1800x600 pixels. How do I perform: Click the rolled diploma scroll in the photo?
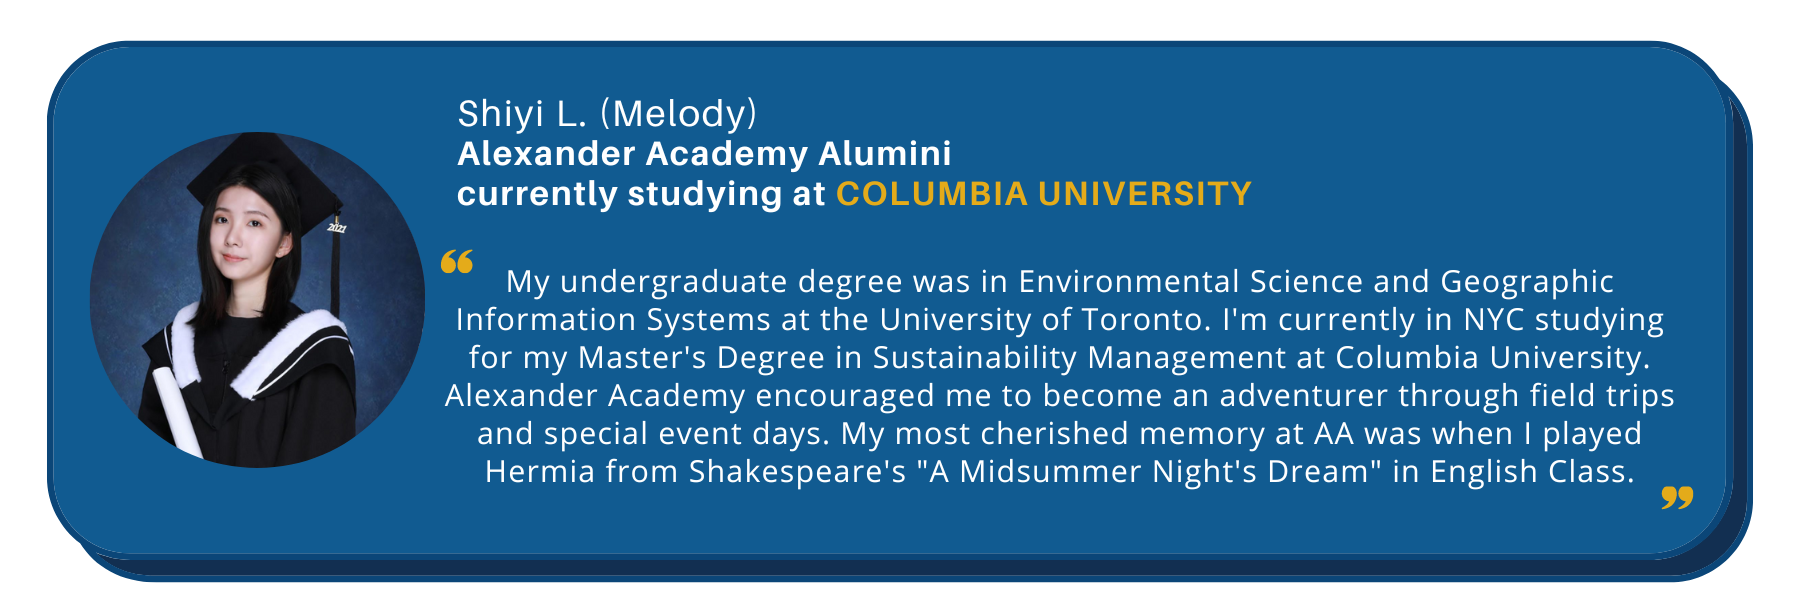click(177, 410)
